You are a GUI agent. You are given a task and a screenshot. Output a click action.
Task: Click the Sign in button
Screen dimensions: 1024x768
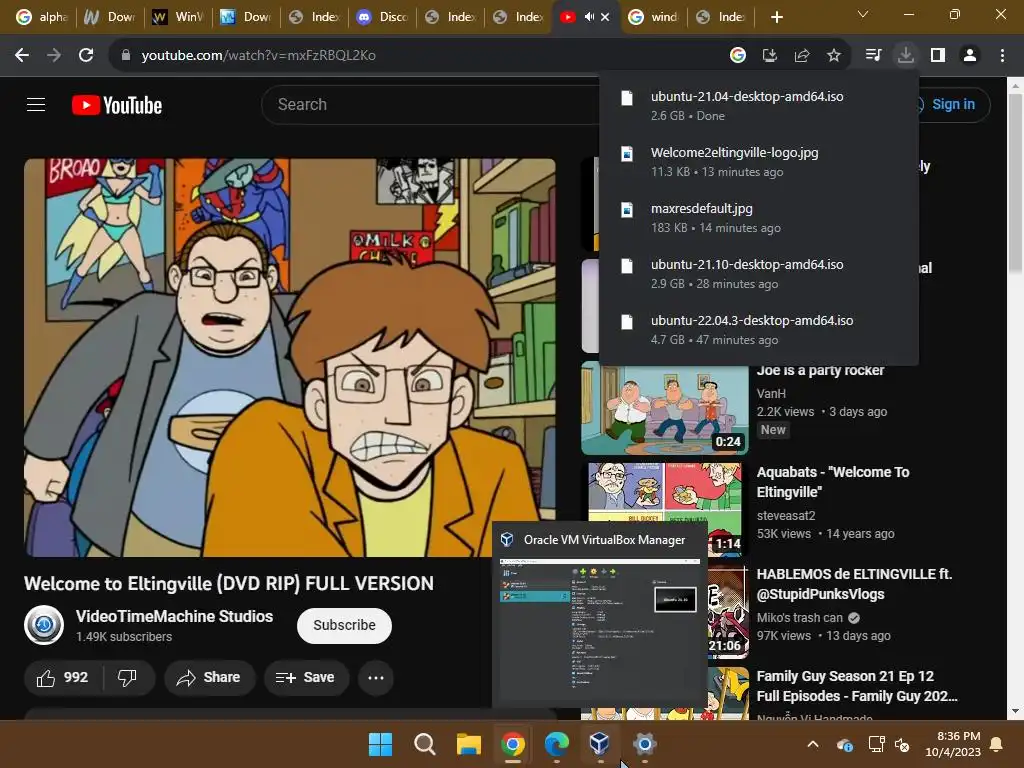[x=952, y=104]
